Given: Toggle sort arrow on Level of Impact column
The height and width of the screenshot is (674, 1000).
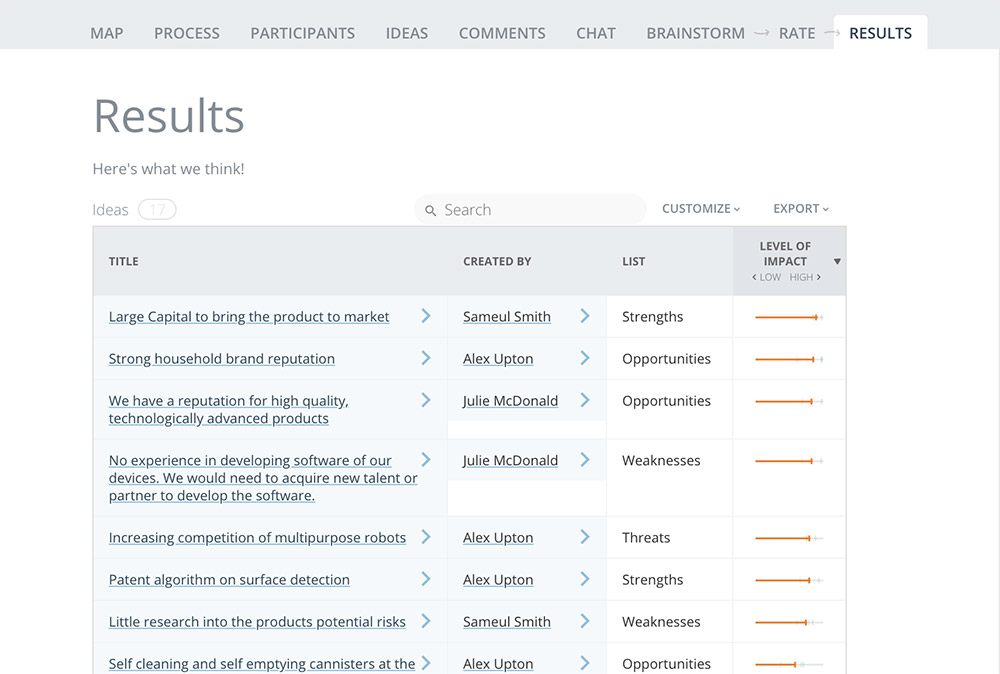Looking at the screenshot, I should click(x=837, y=261).
